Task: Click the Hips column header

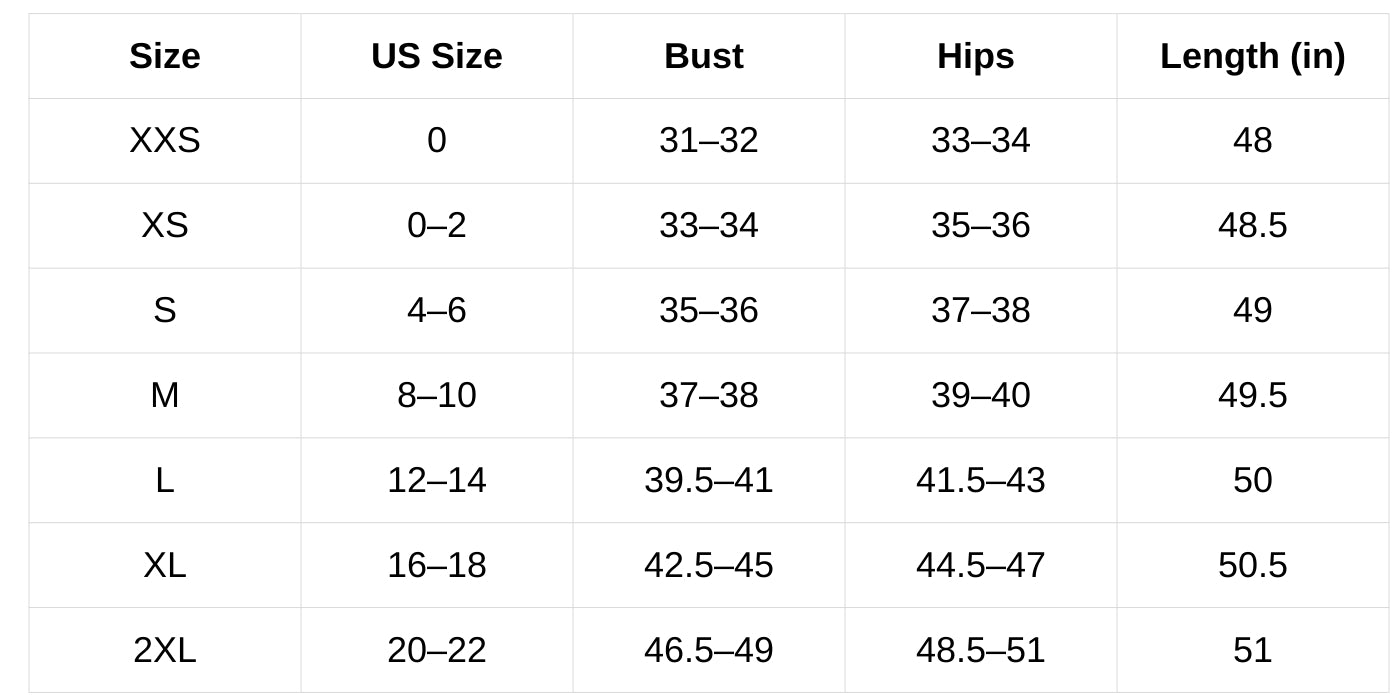Action: [x=981, y=56]
